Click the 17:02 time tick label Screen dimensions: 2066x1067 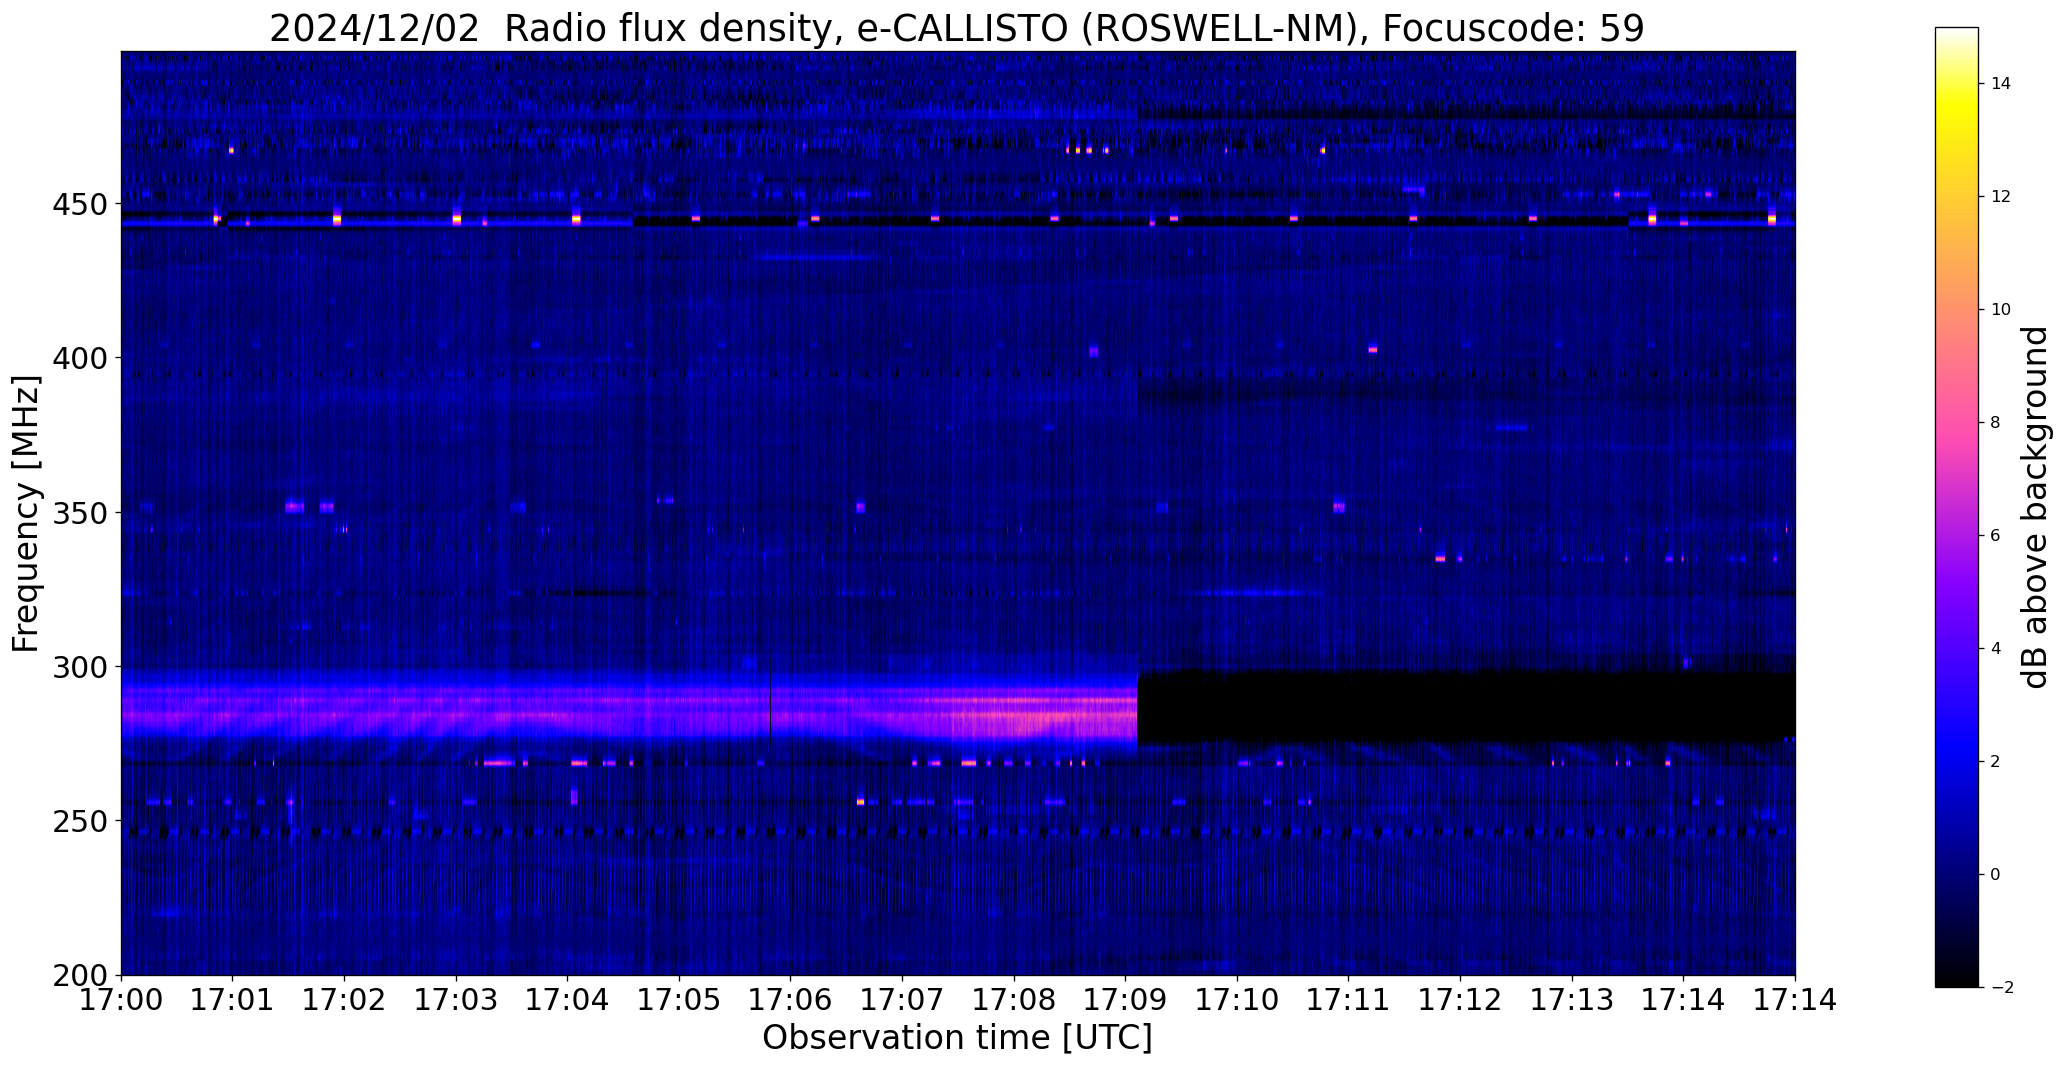345,1000
